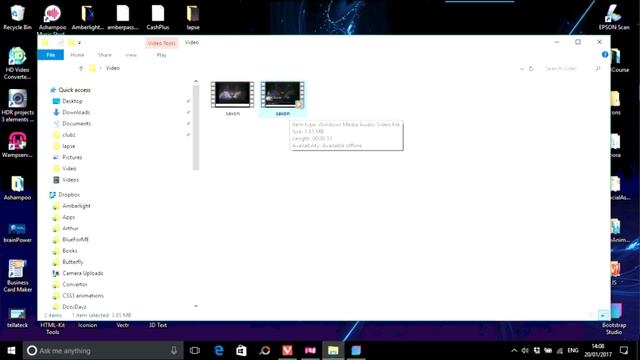Launch brainPower from the desktop
640x360 pixels.
click(x=17, y=233)
